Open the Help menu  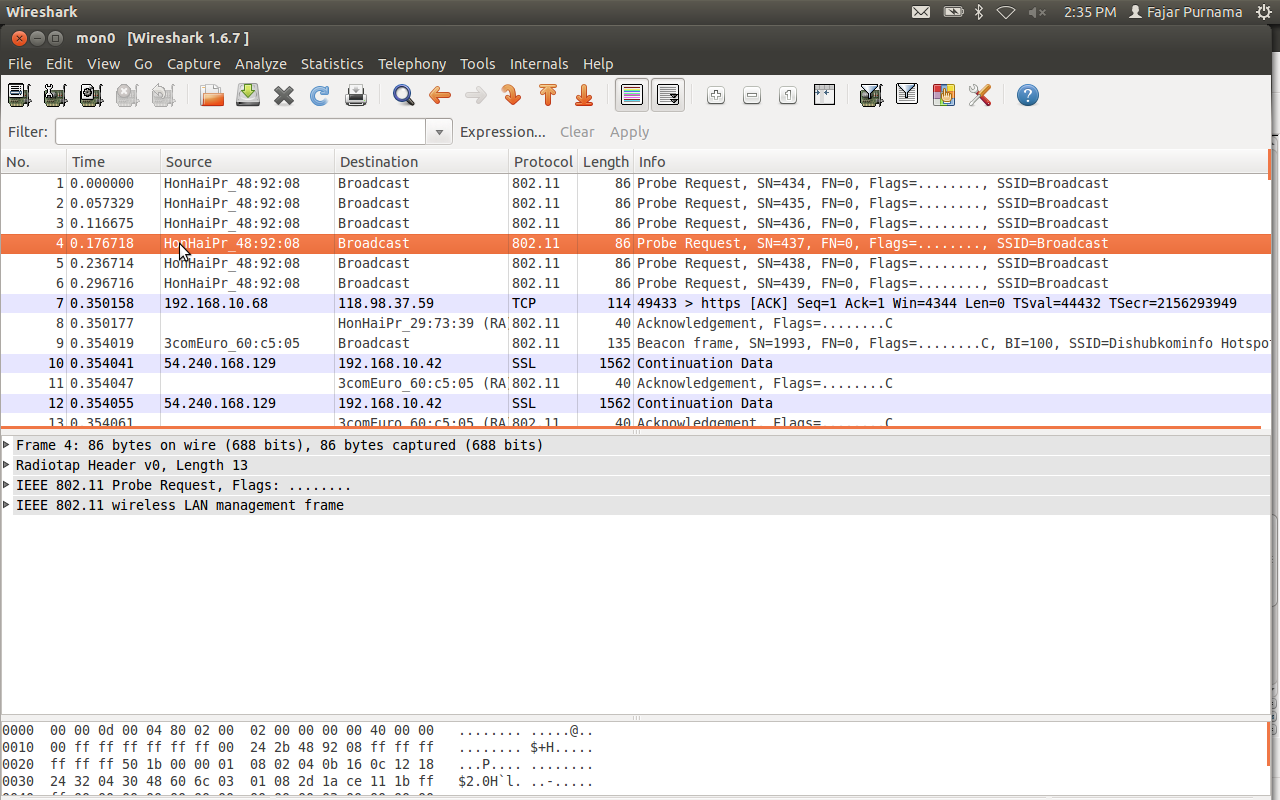click(x=598, y=64)
